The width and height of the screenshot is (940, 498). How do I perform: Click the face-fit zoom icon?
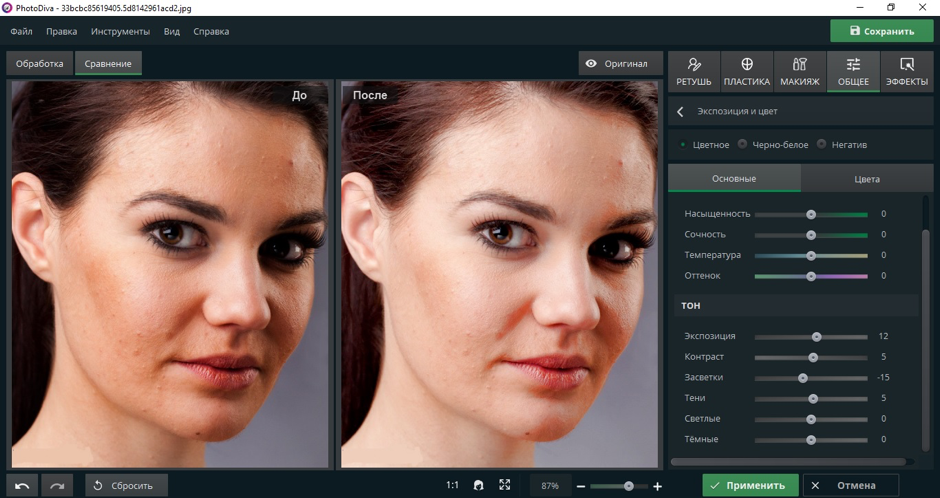(x=479, y=486)
